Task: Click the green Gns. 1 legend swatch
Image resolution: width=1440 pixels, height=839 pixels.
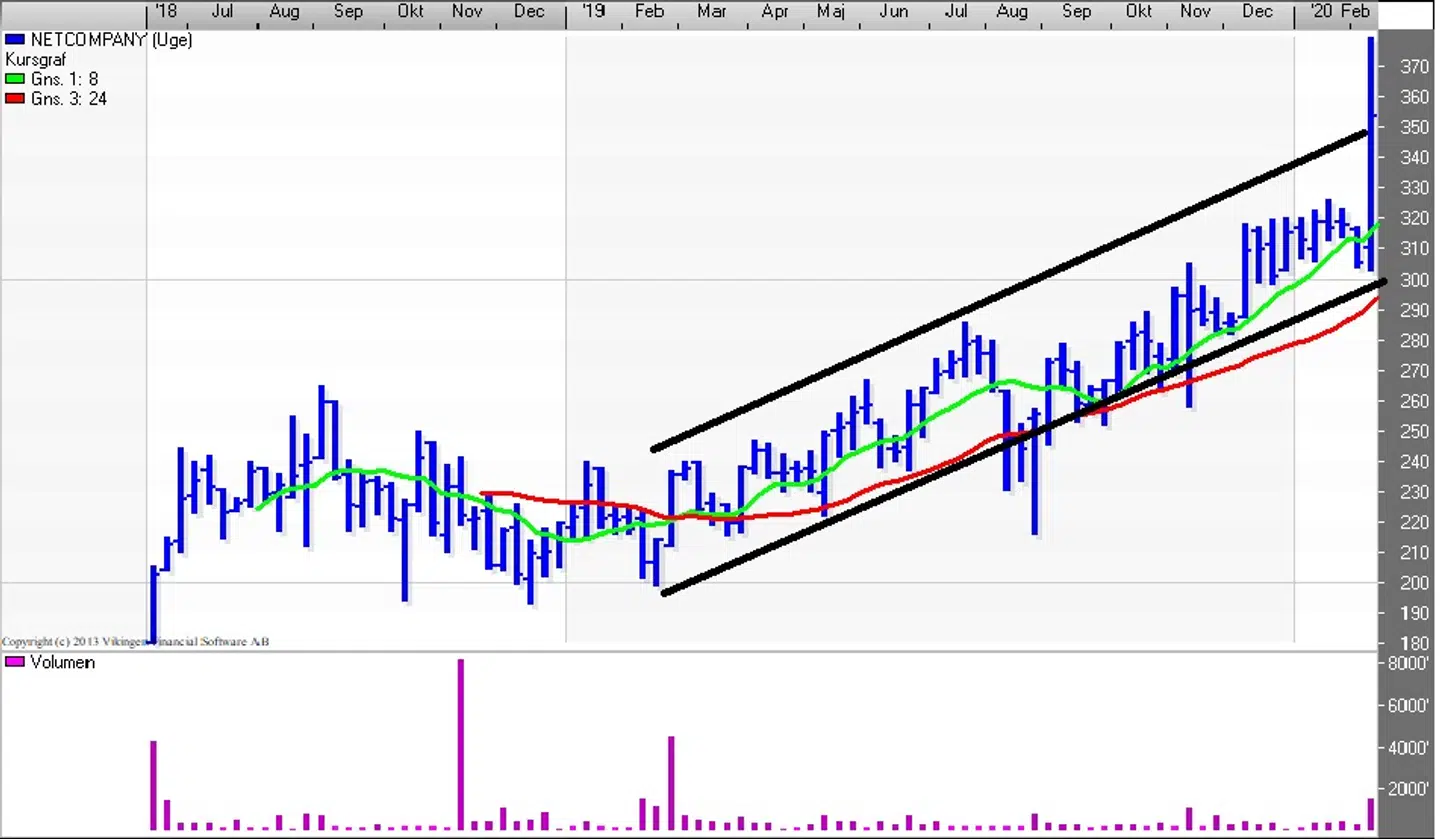Action: click(13, 79)
